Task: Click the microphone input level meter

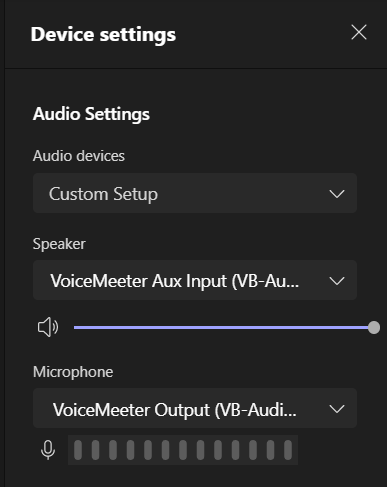Action: click(183, 450)
